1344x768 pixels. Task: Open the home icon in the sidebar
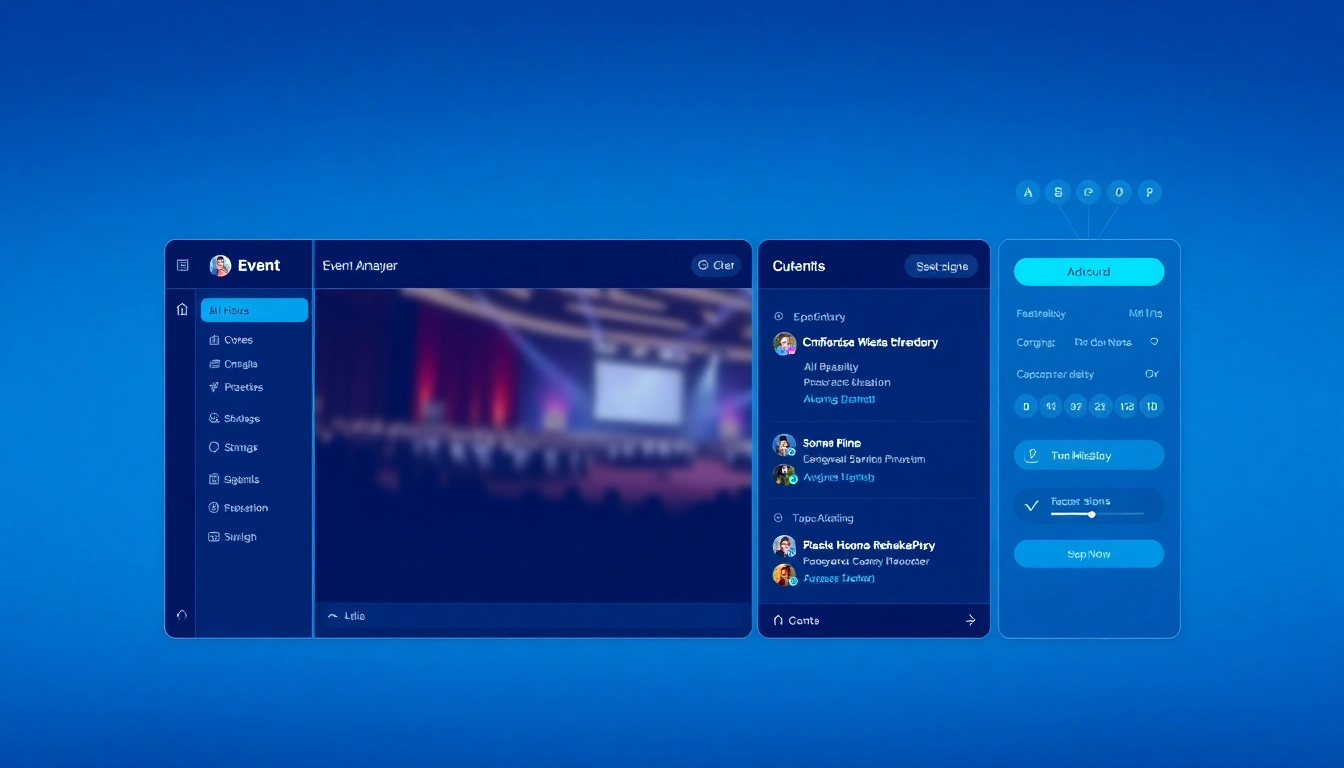click(x=182, y=310)
